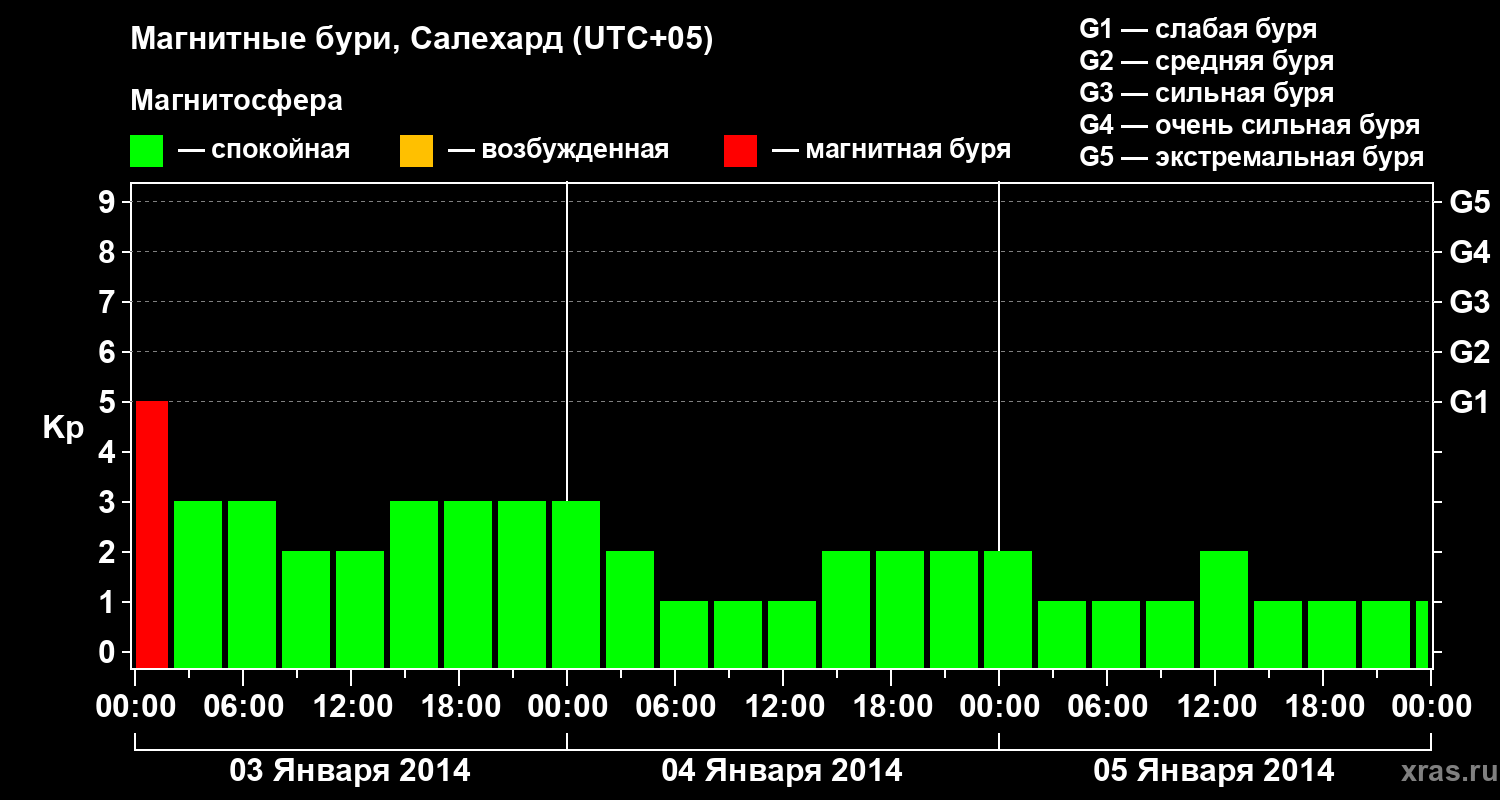This screenshot has height=800, width=1500.
Task: Click the '05 Января 2014' date label
Action: [x=1214, y=771]
